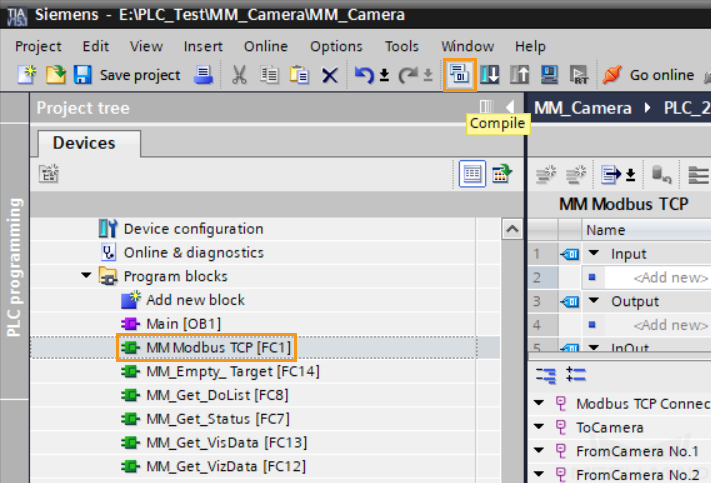Collapse the Output interface section

[x=594, y=300]
